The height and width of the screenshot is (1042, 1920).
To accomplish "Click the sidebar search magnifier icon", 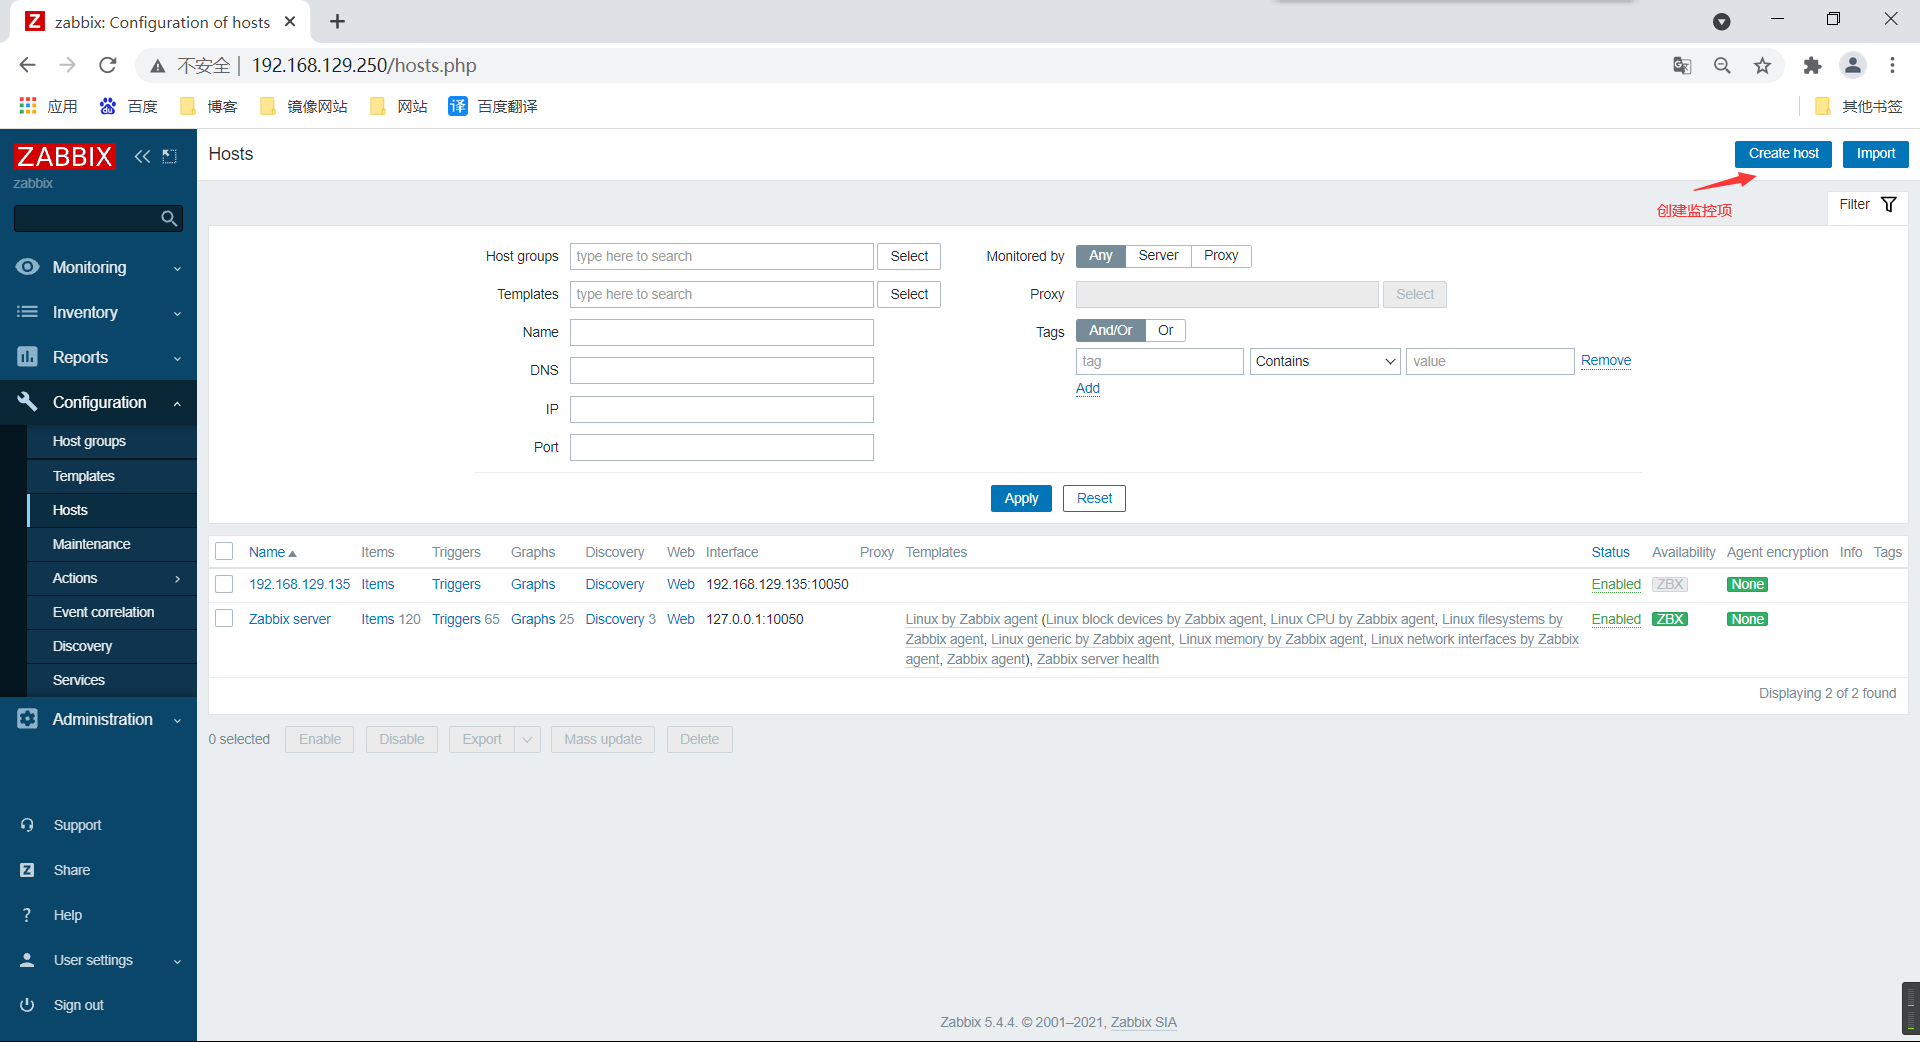I will (x=169, y=218).
